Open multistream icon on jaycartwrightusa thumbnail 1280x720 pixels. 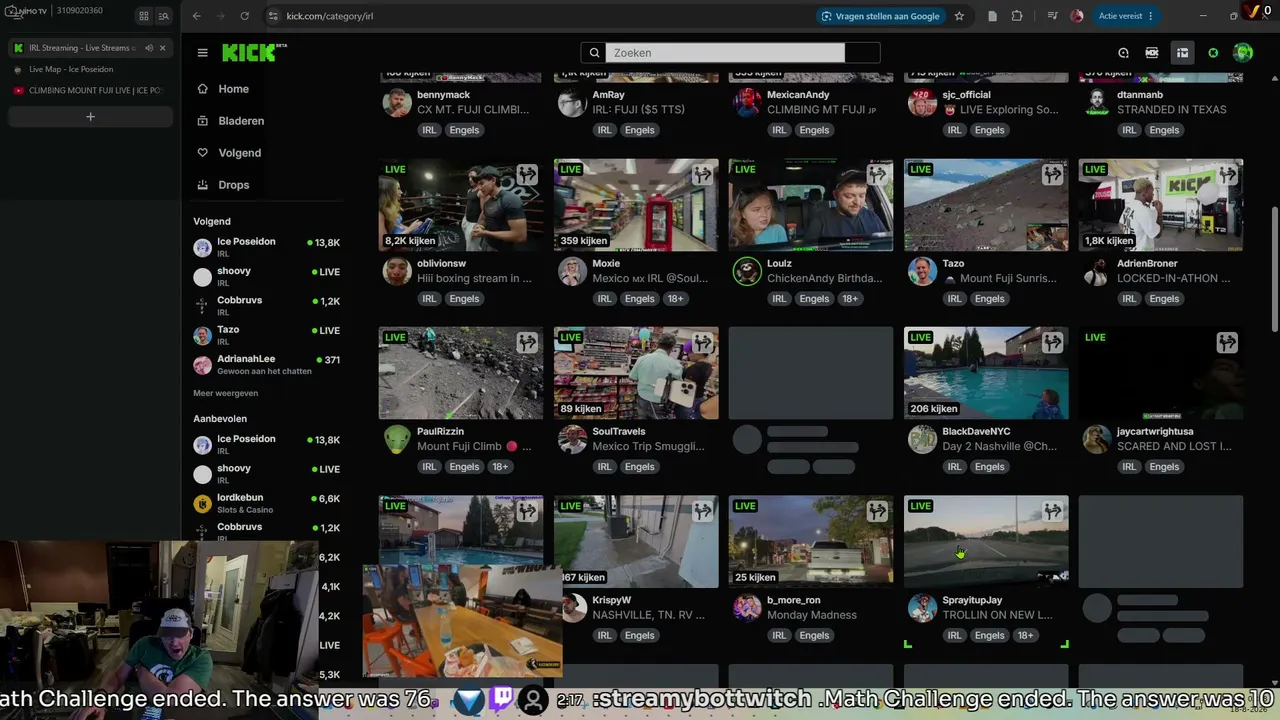(x=1227, y=343)
